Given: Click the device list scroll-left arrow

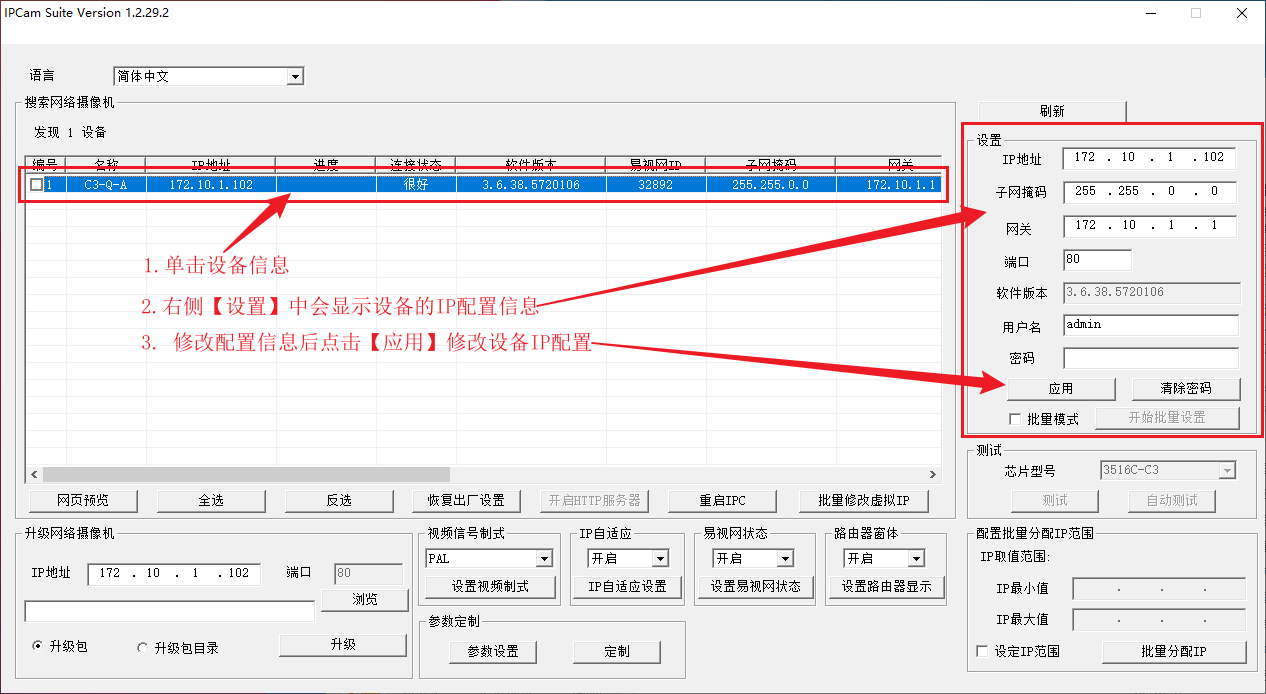Looking at the screenshot, I should 33,474.
